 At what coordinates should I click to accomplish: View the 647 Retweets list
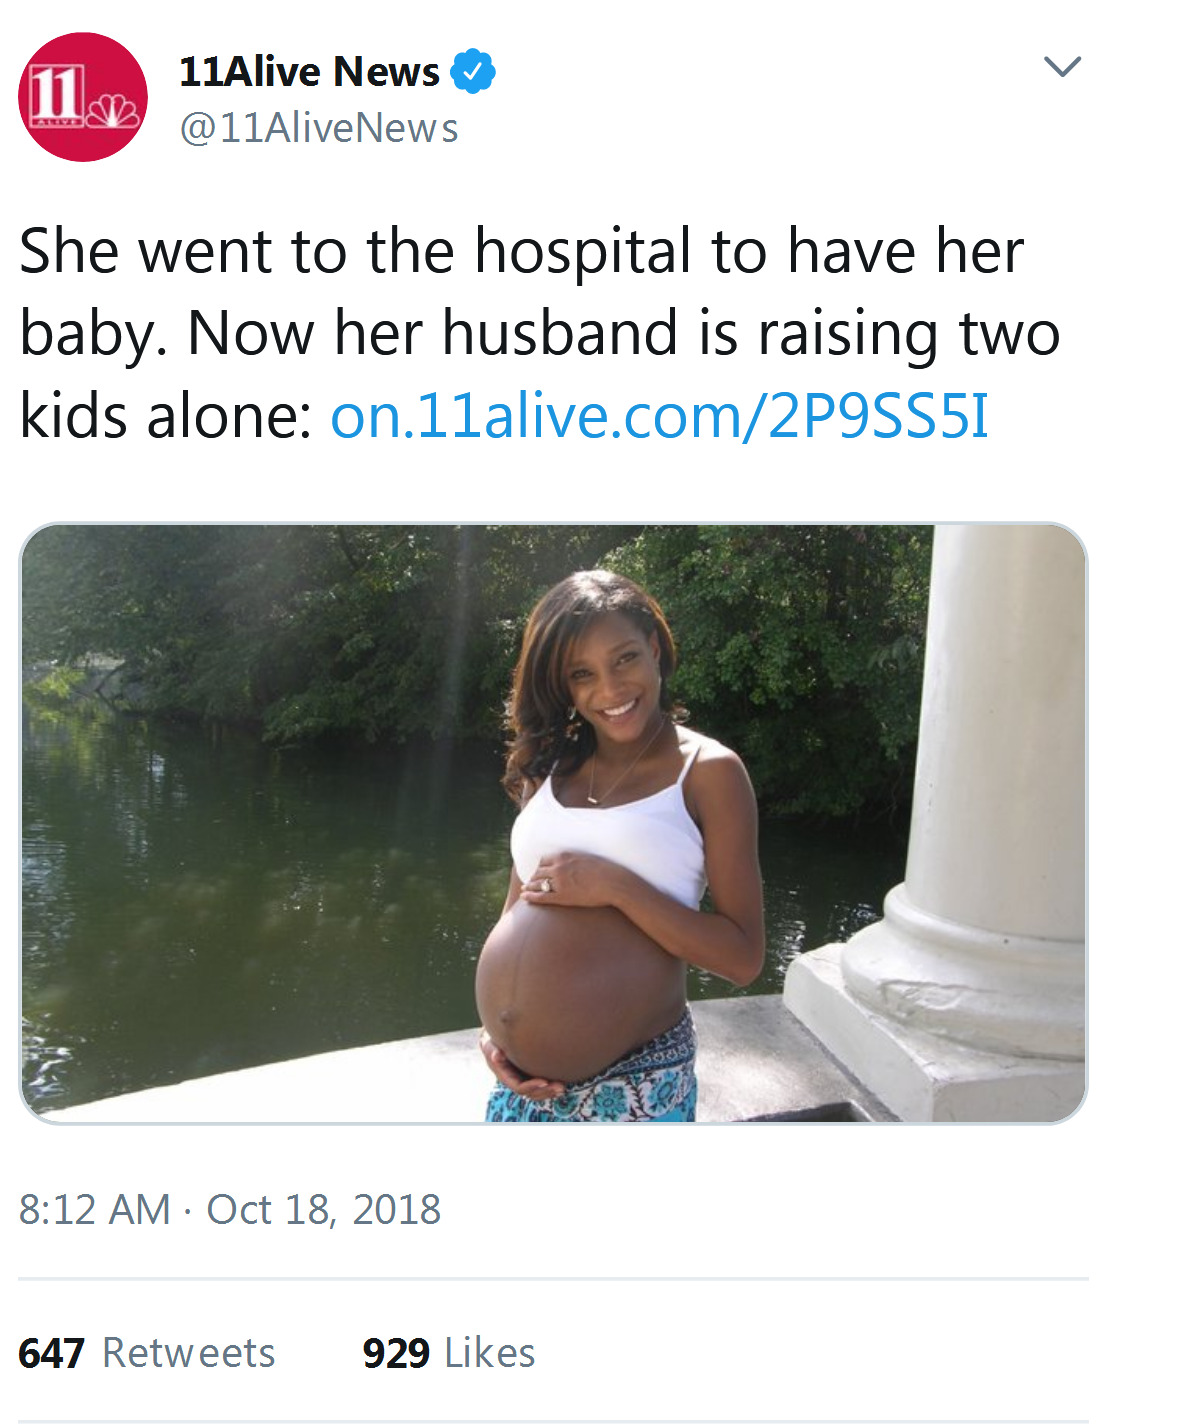point(146,1353)
